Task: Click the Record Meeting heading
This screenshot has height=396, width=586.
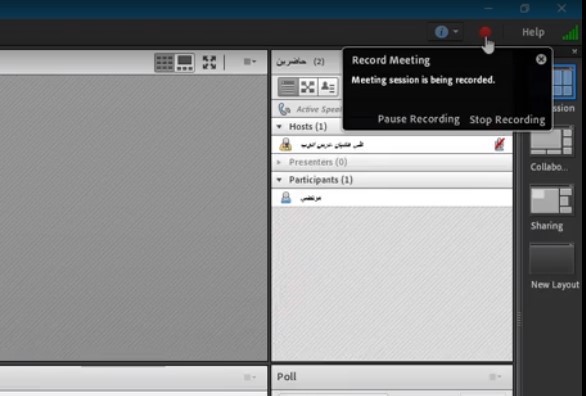Action: [x=391, y=61]
